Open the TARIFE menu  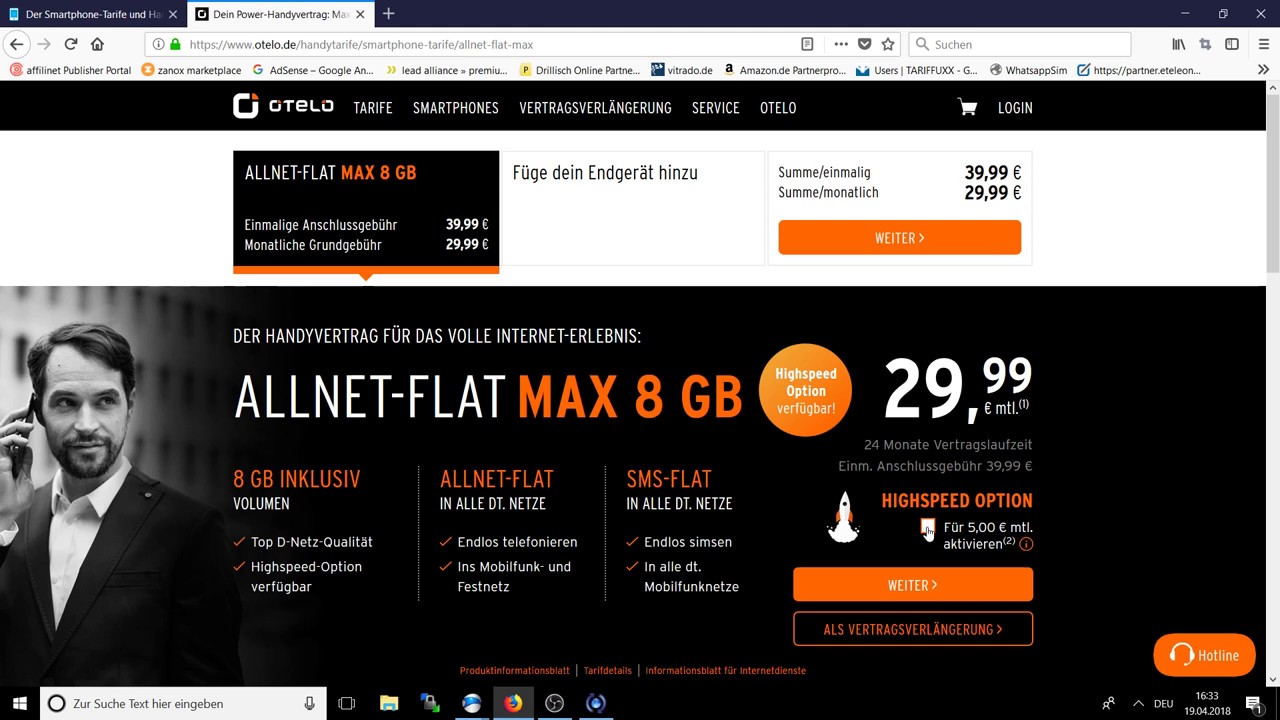coord(373,108)
